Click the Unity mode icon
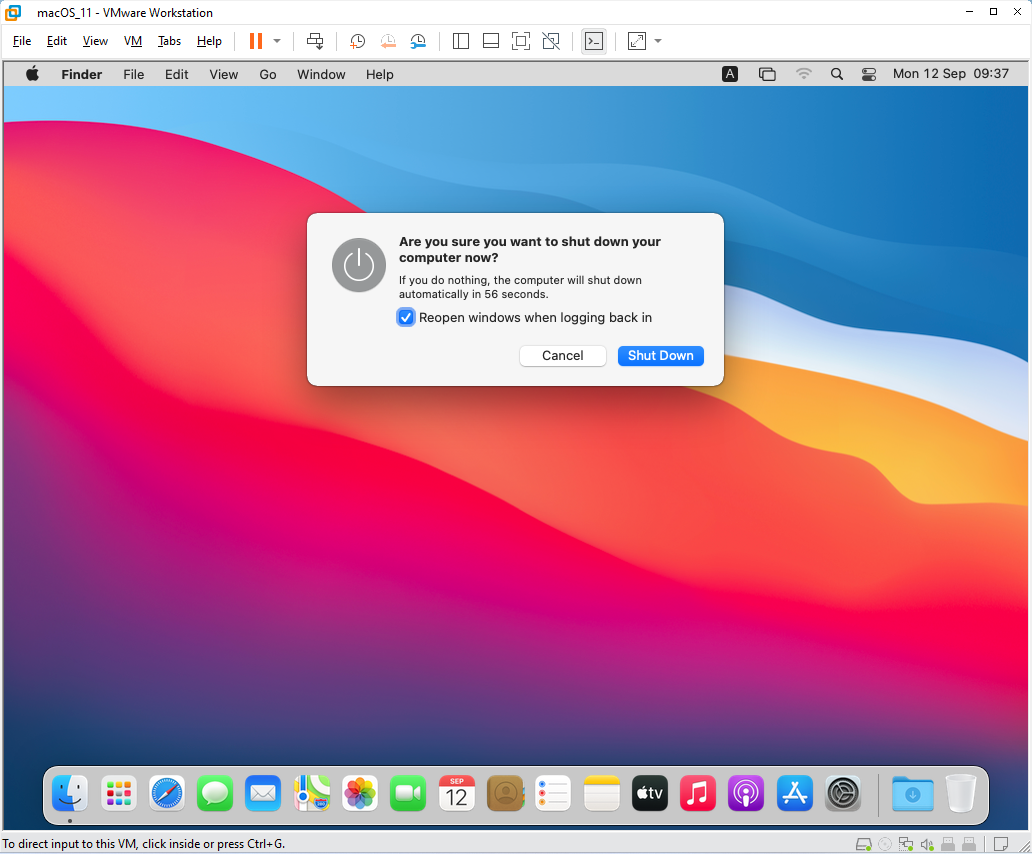Viewport: 1032px width, 854px height. click(x=551, y=41)
